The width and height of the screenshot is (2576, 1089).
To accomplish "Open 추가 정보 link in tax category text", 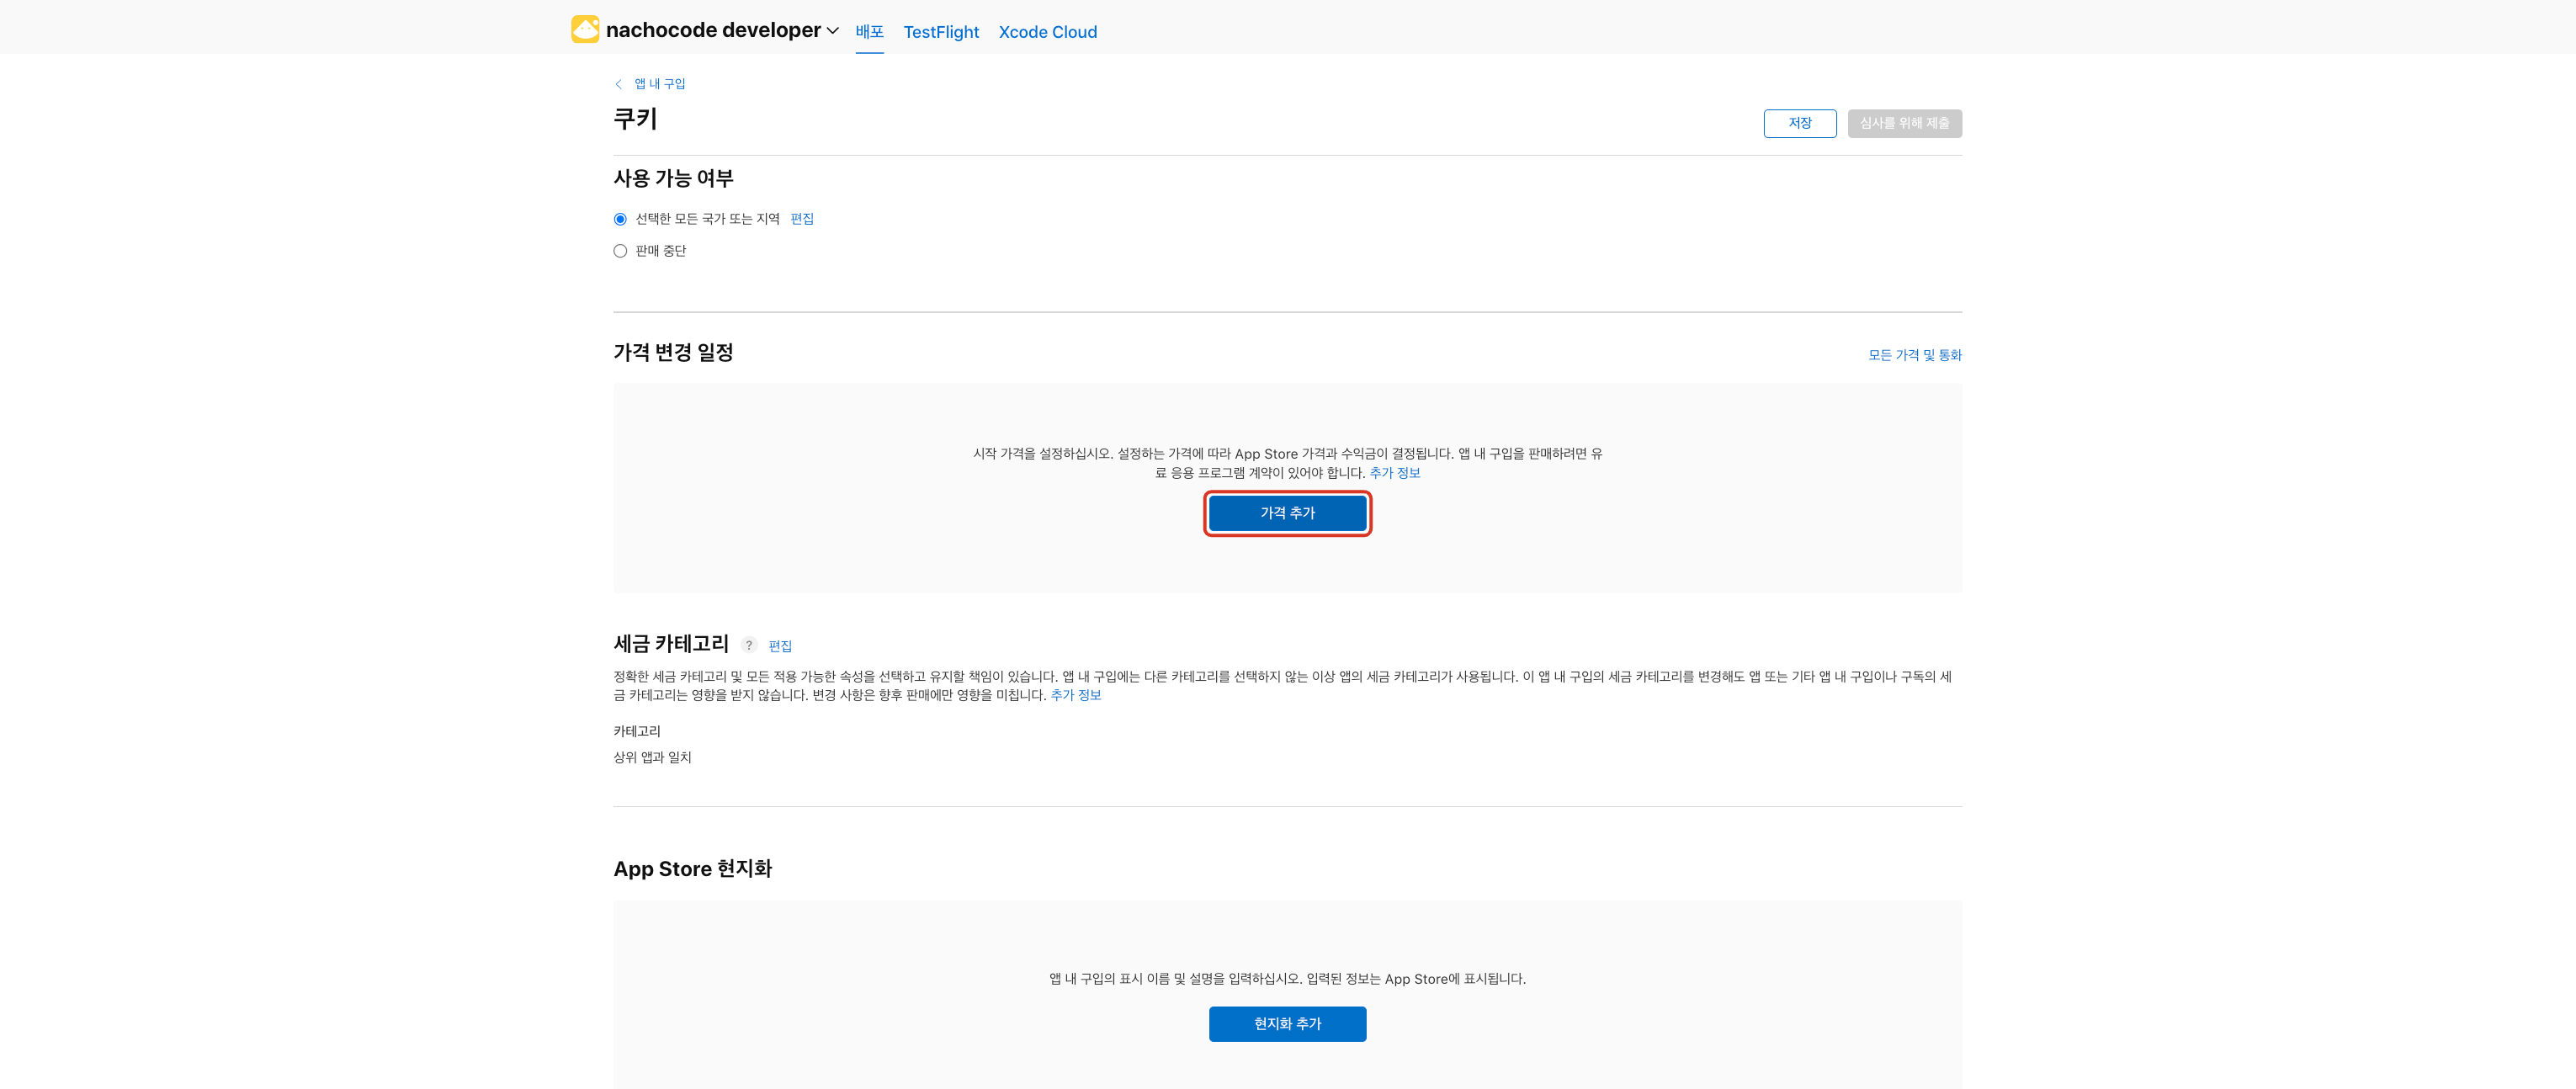I will point(1075,695).
